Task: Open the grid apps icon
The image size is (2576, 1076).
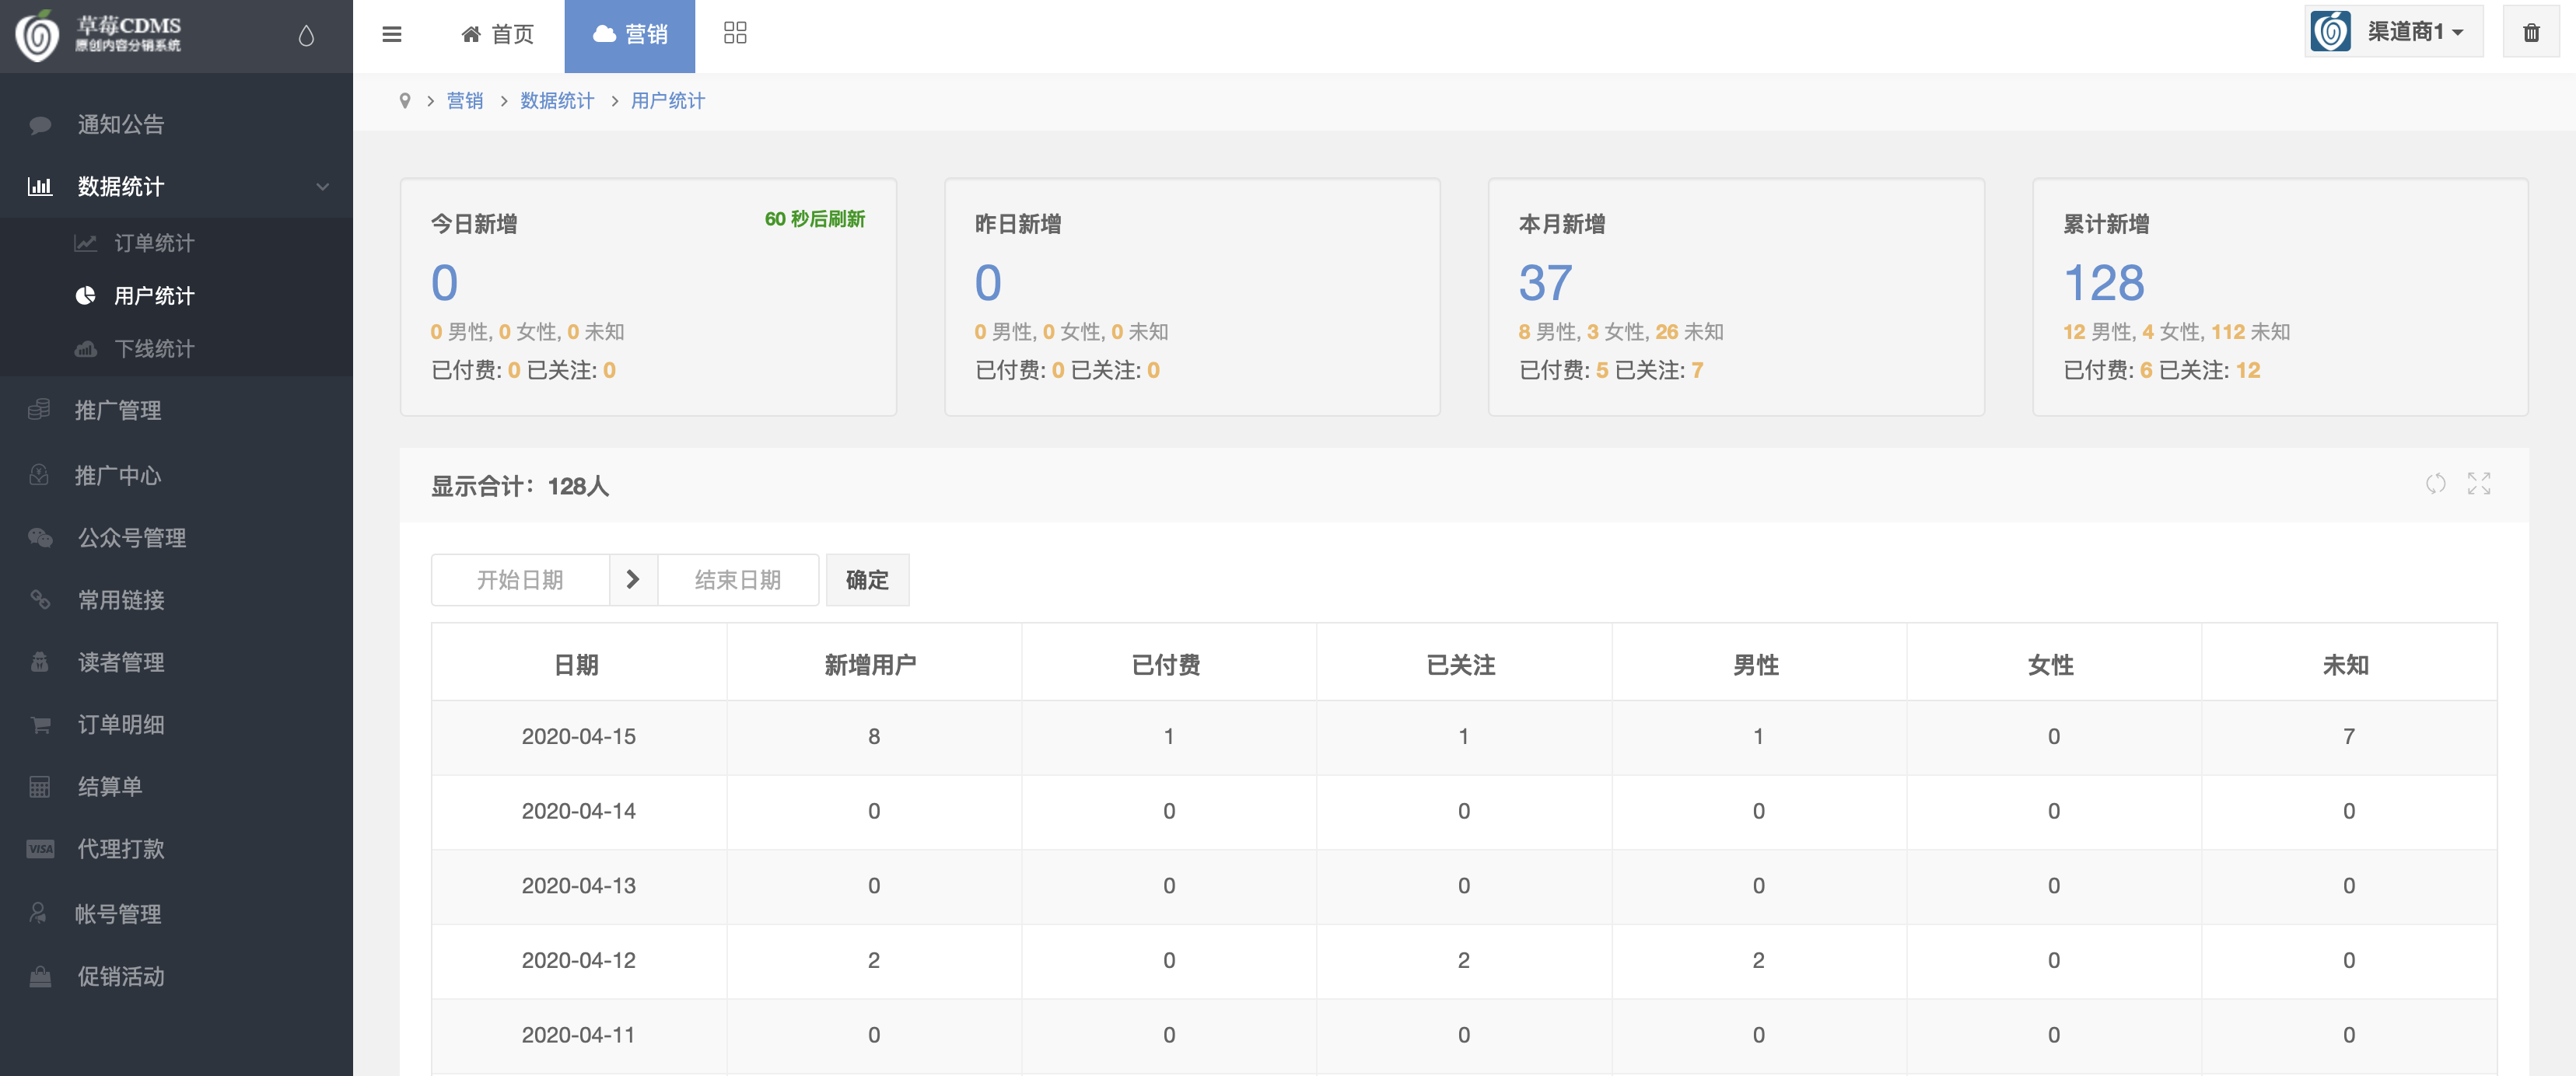Action: coord(735,33)
